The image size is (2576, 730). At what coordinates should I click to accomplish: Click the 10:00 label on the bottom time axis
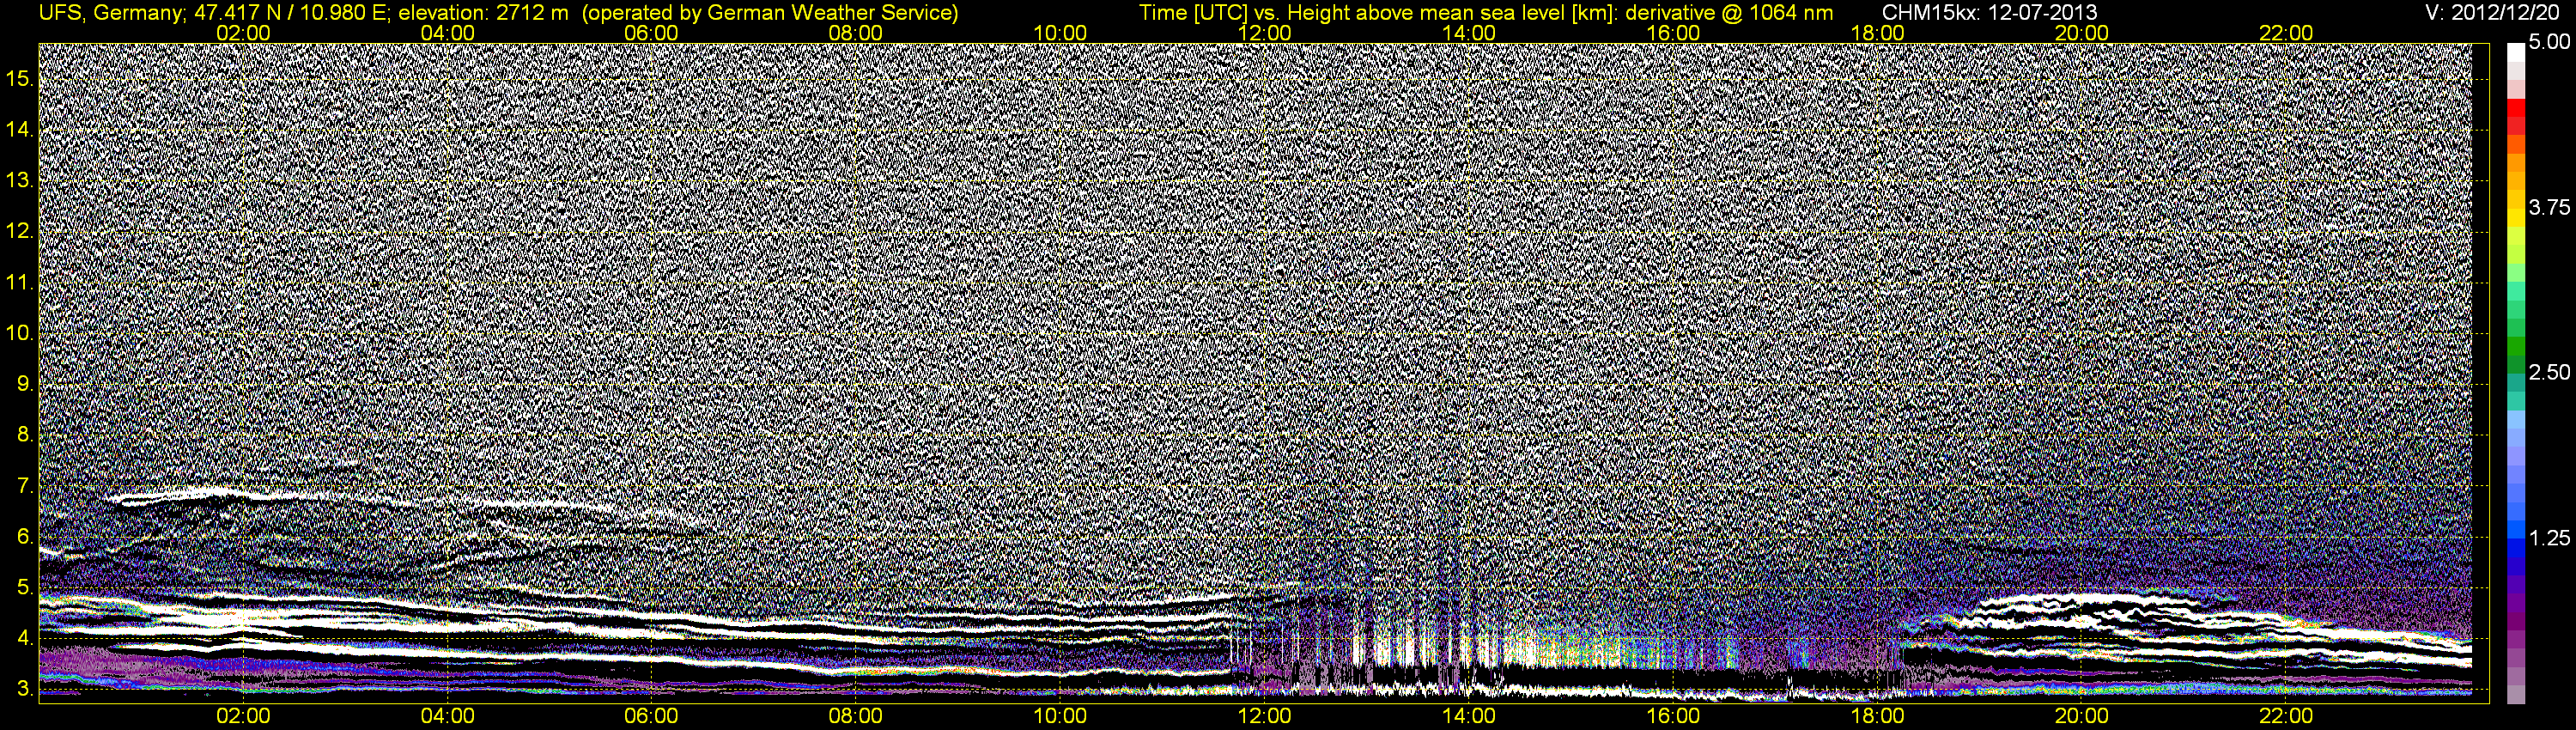point(1060,716)
